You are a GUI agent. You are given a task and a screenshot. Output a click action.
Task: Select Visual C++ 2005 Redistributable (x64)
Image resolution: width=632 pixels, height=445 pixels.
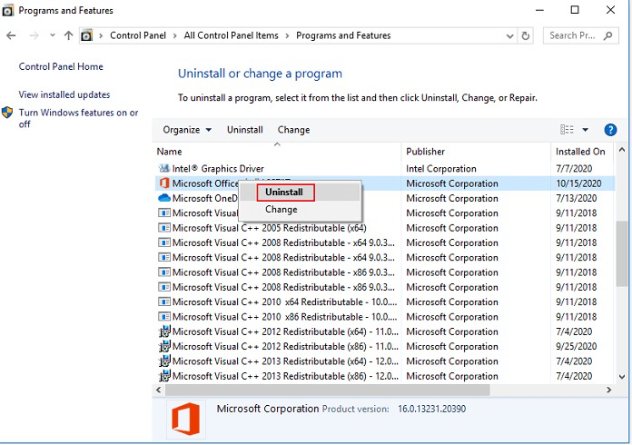click(269, 228)
